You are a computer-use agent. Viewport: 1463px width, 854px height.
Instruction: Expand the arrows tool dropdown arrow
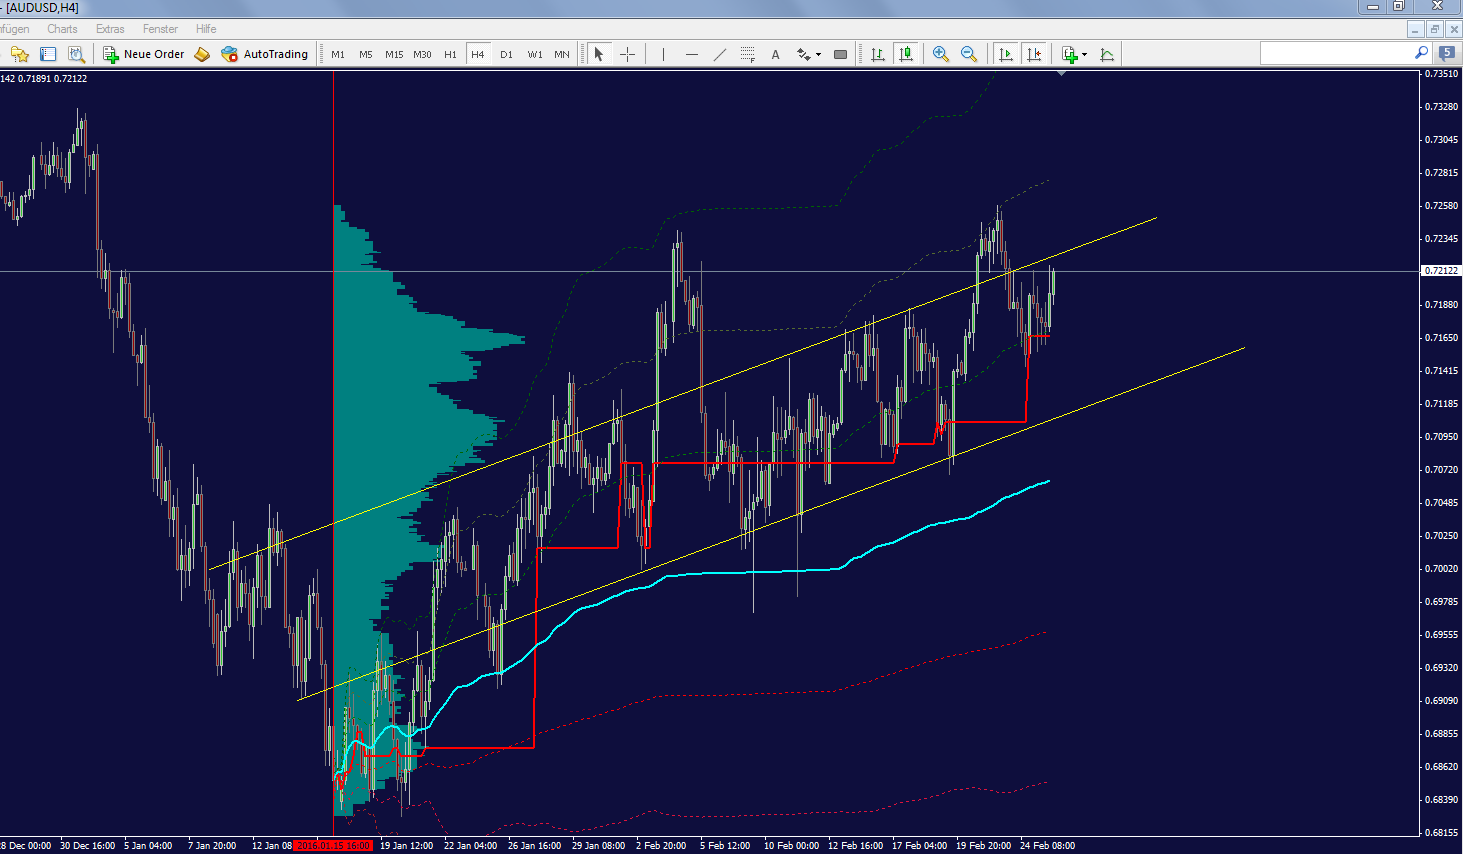(818, 55)
